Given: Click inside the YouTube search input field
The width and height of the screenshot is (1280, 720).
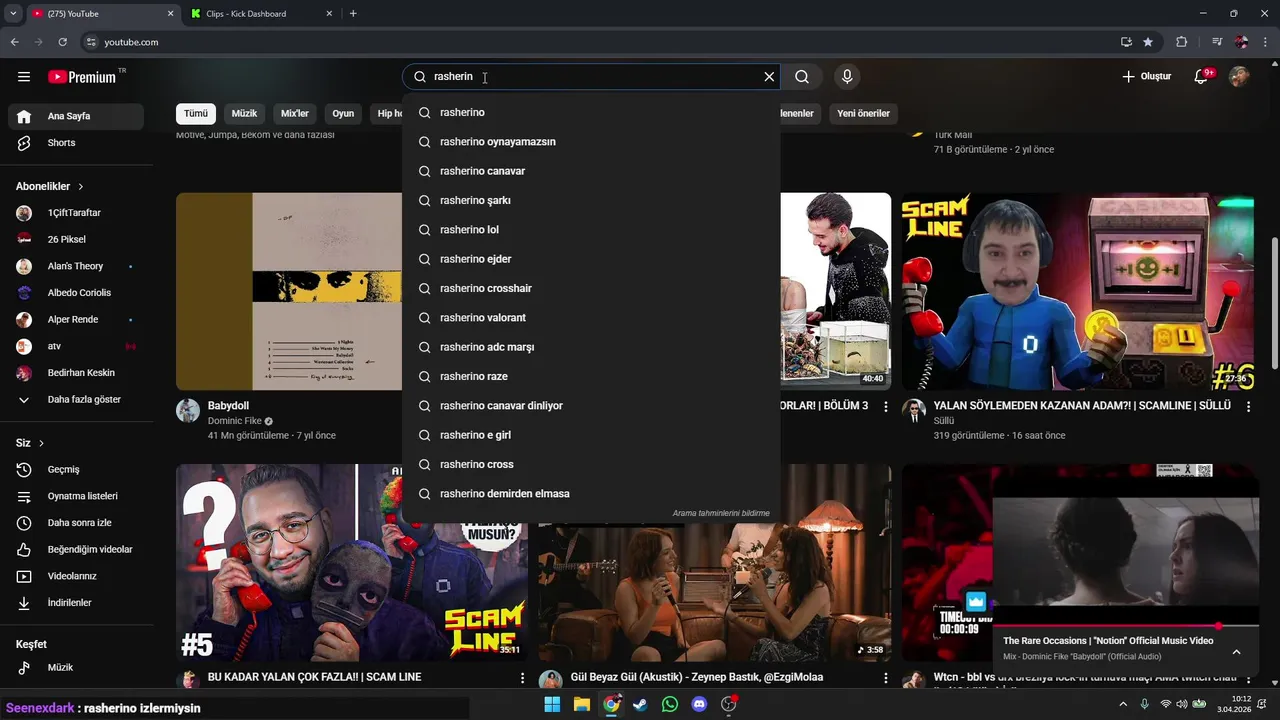Looking at the screenshot, I should 590,77.
